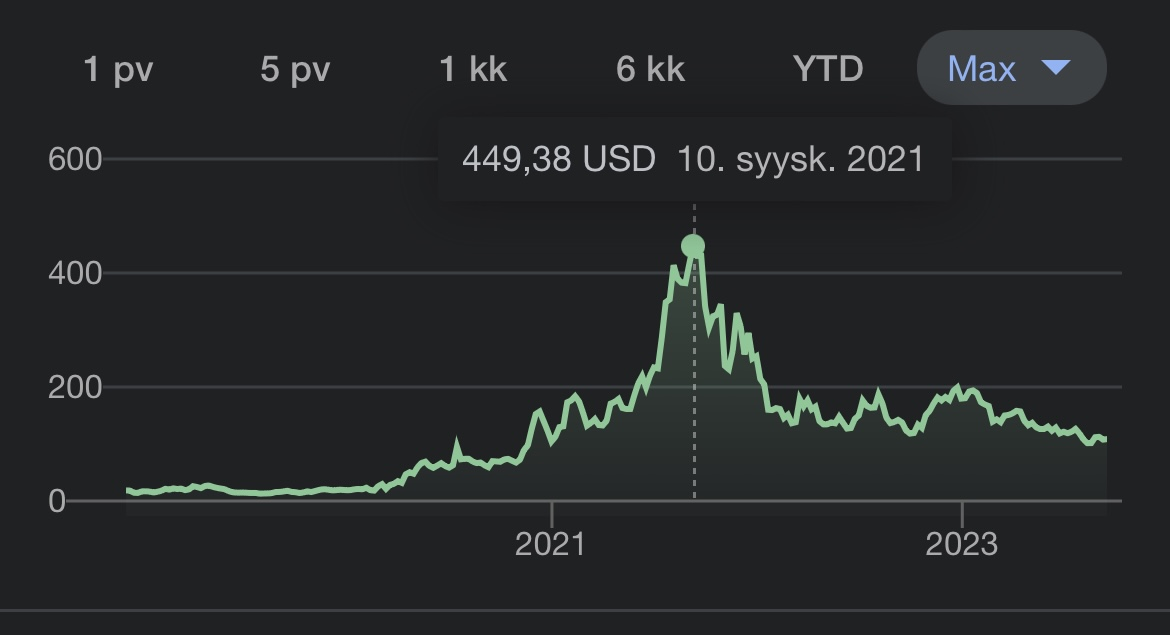Viewport: 1170px width, 635px height.
Task: Click the green data point at the peak
Action: 693,246
